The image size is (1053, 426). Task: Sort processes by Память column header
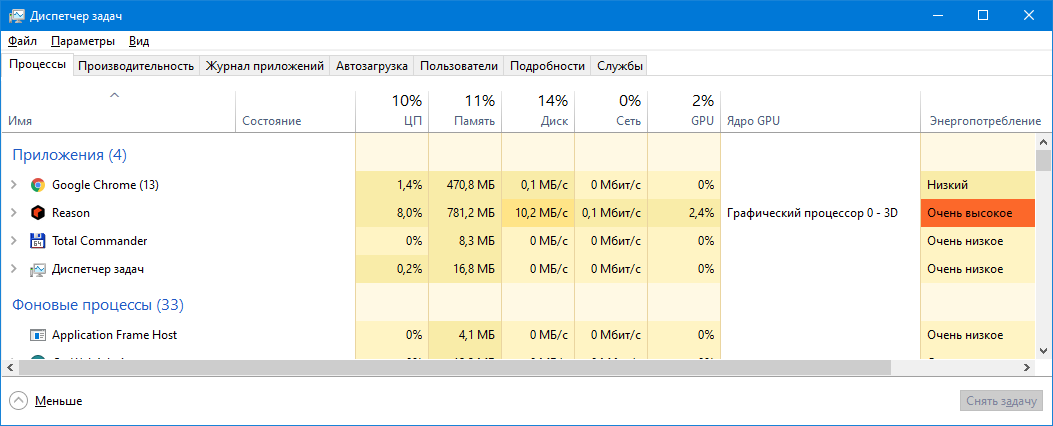pos(465,110)
